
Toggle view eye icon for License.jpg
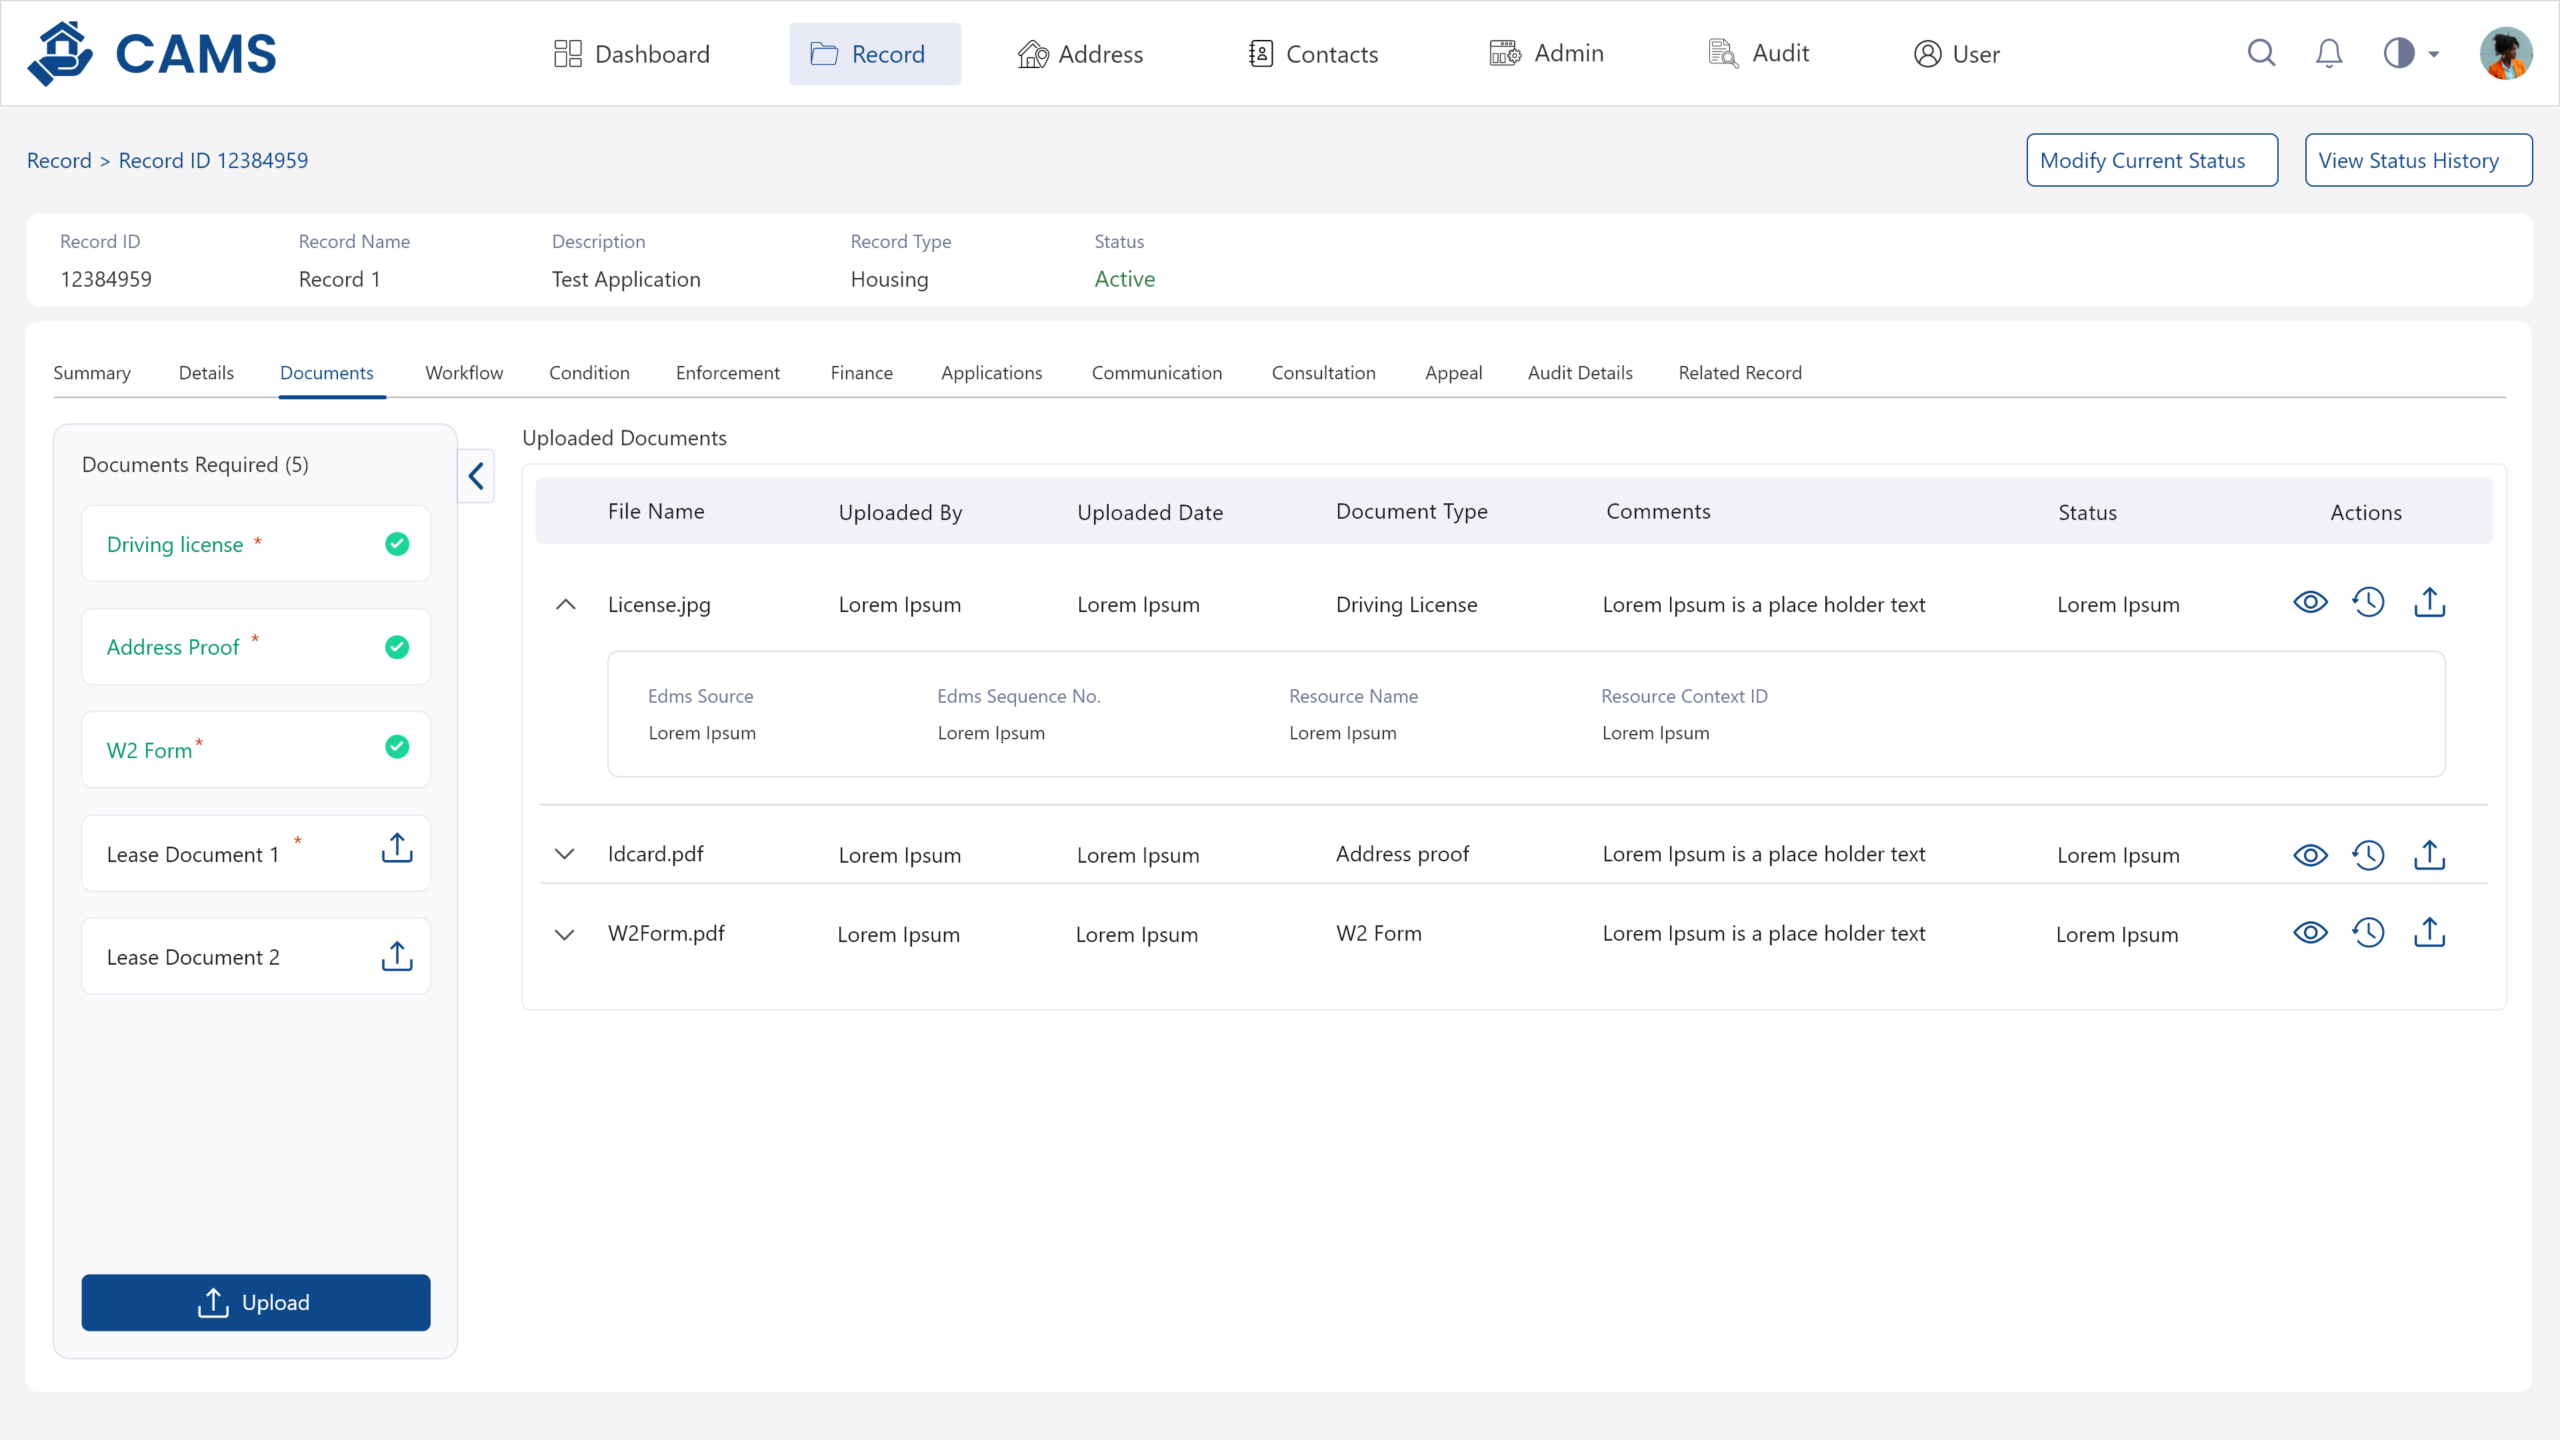tap(2310, 603)
